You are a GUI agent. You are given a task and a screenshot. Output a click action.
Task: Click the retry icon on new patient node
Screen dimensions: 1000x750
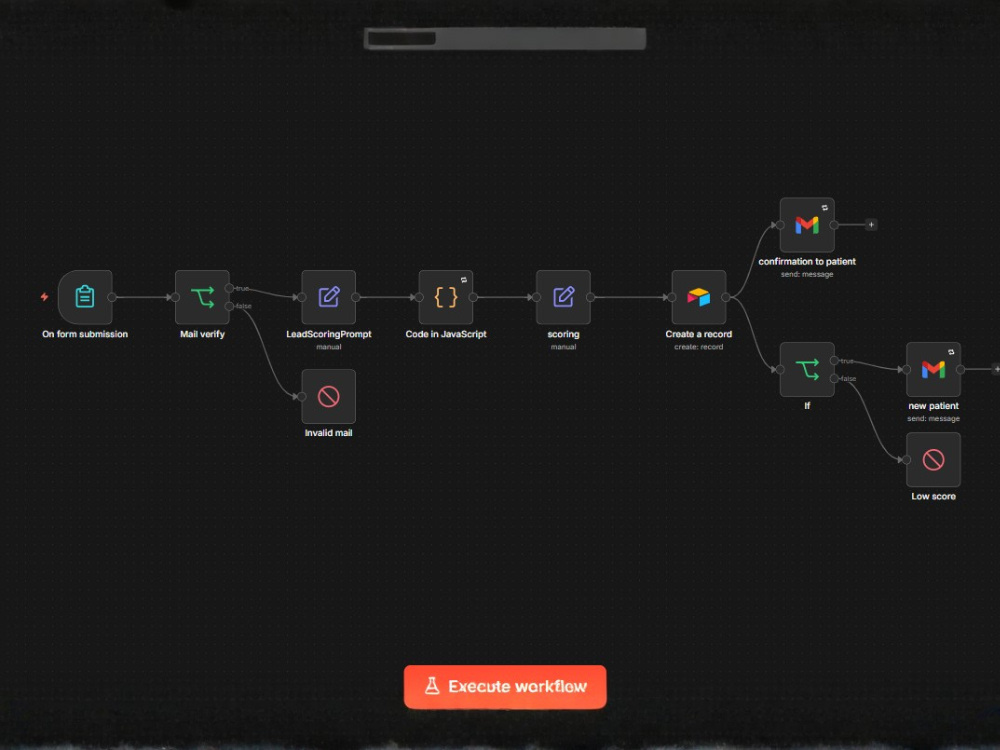(x=951, y=352)
